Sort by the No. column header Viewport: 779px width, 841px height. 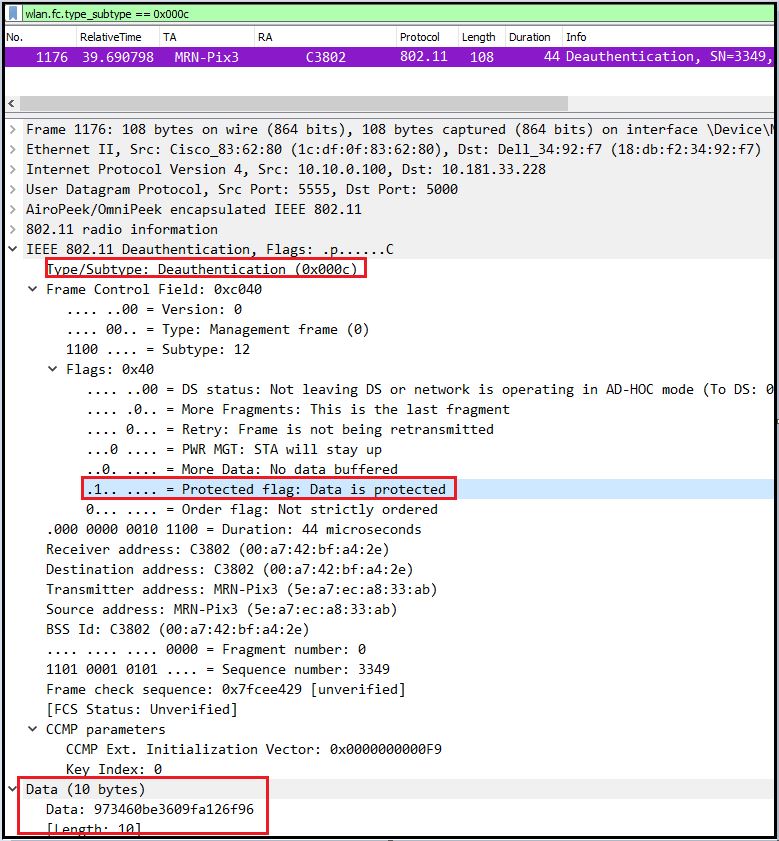pyautogui.click(x=40, y=37)
